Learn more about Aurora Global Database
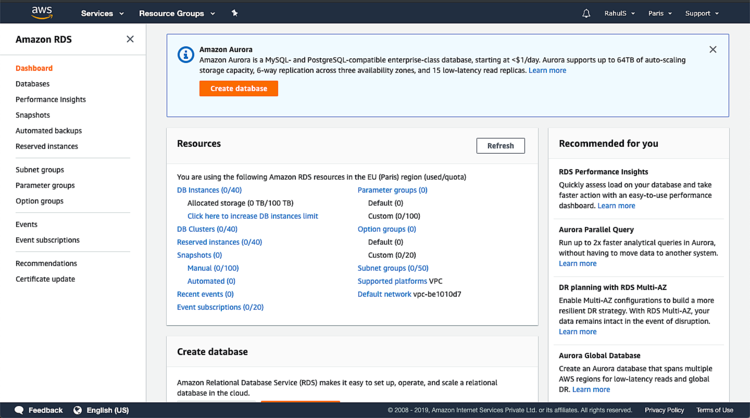This screenshot has height=418, width=750. click(x=591, y=390)
